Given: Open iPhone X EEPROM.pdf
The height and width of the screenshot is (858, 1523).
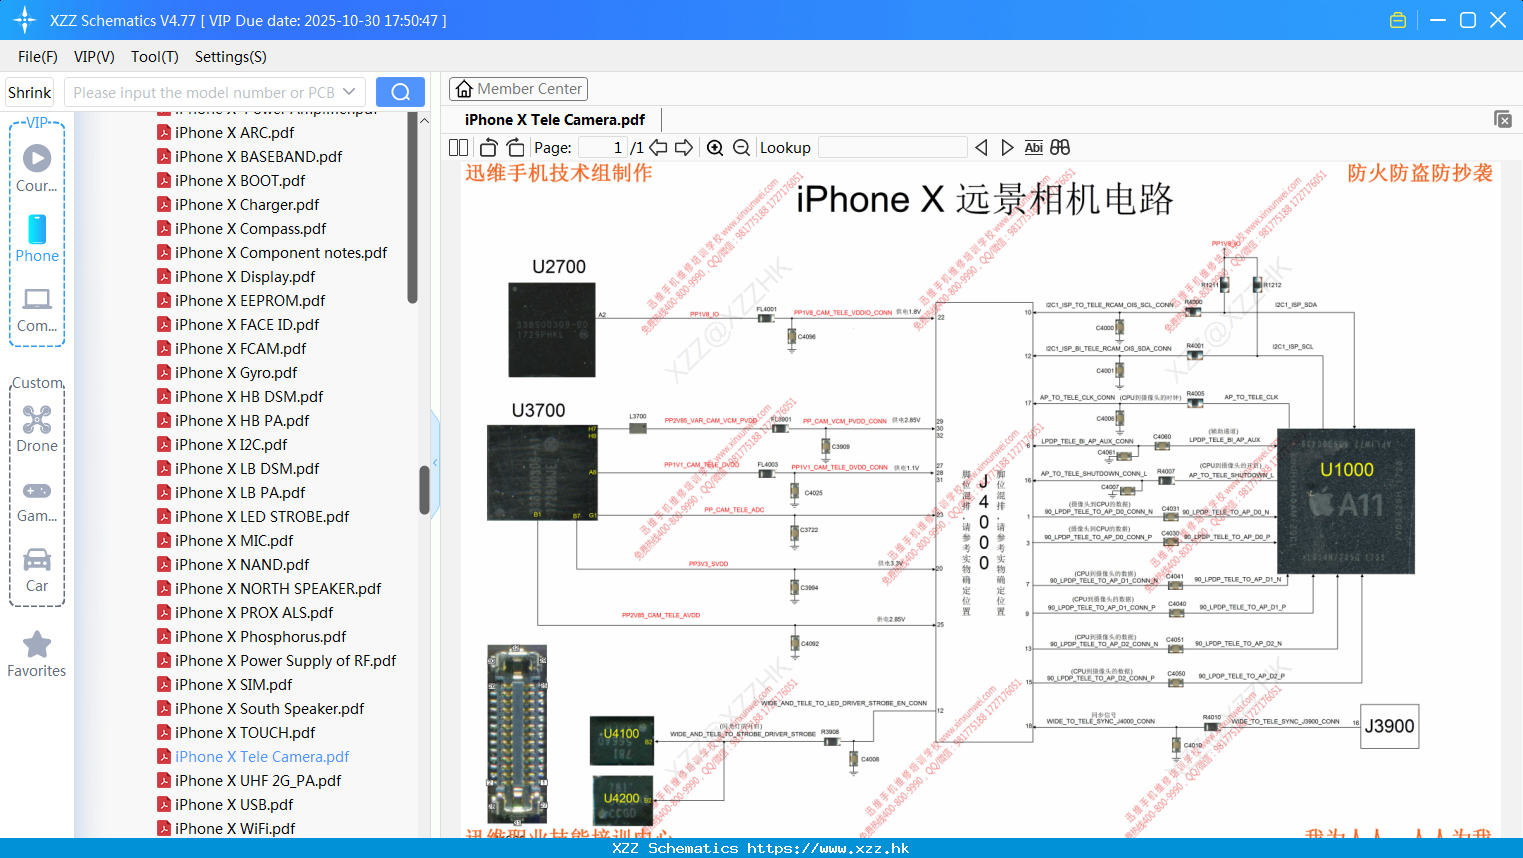Looking at the screenshot, I should tap(250, 301).
